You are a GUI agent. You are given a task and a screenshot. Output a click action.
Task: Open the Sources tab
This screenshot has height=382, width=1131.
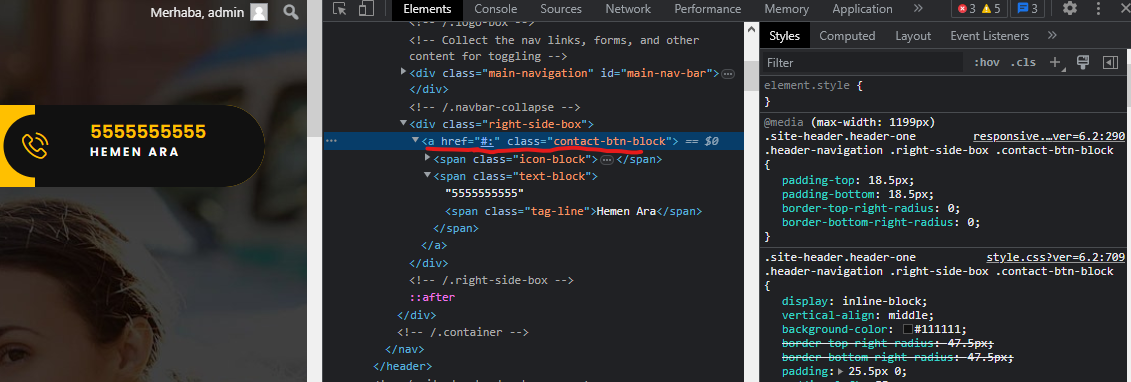(561, 9)
